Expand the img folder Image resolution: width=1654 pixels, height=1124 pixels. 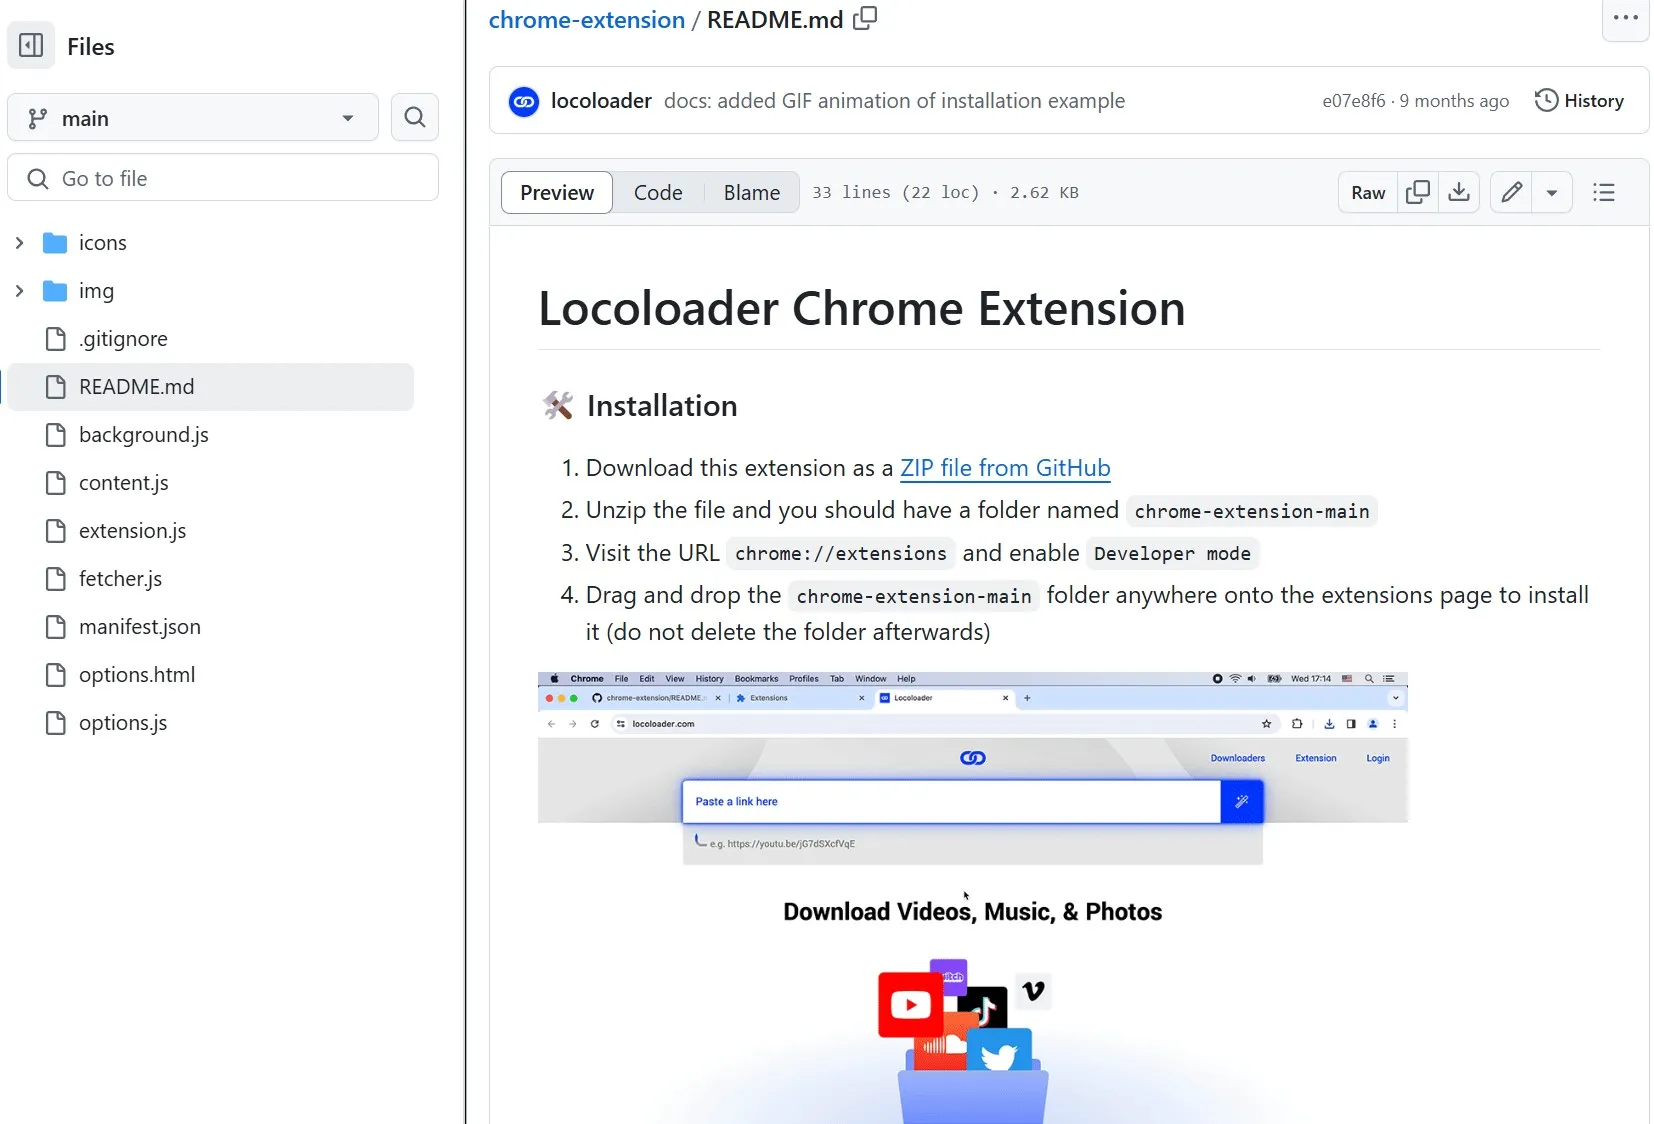click(20, 291)
